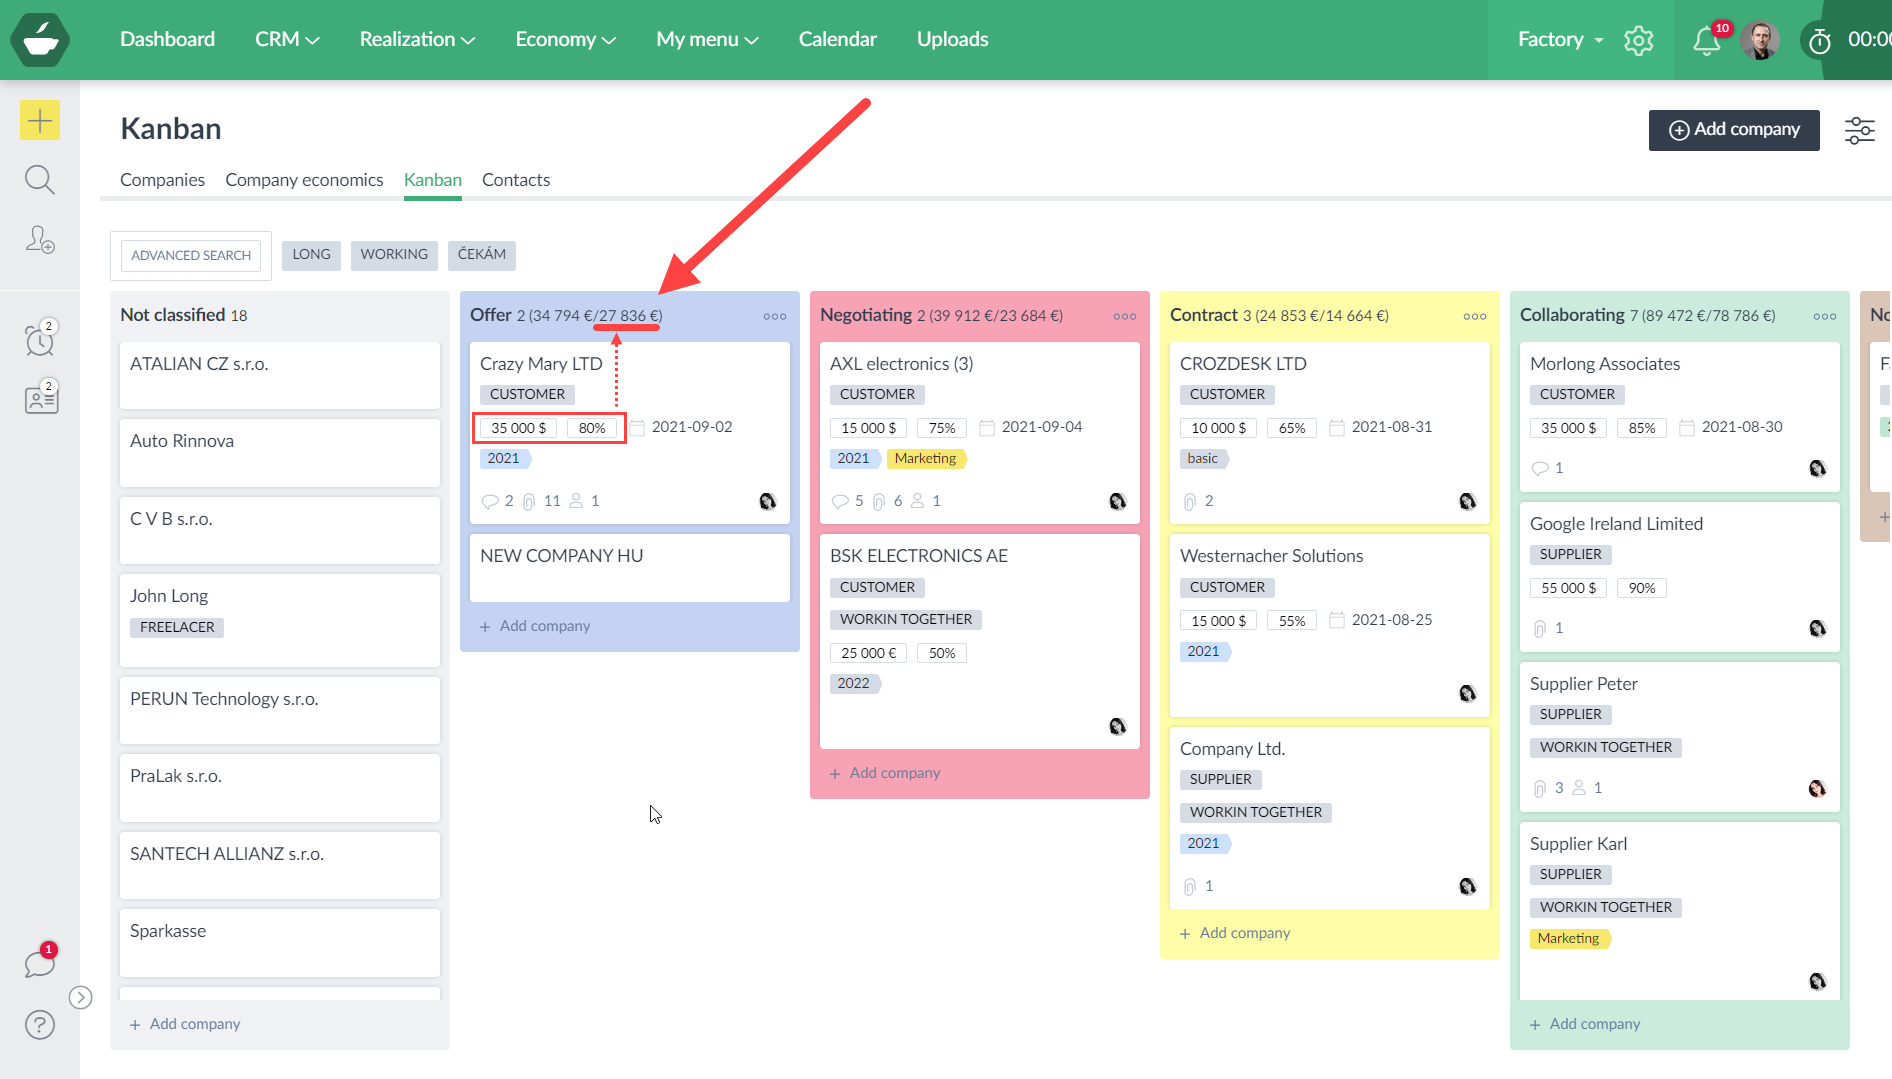Viewport: 1892px width, 1079px height.
Task: Click the add user sidebar icon
Action: pyautogui.click(x=40, y=240)
